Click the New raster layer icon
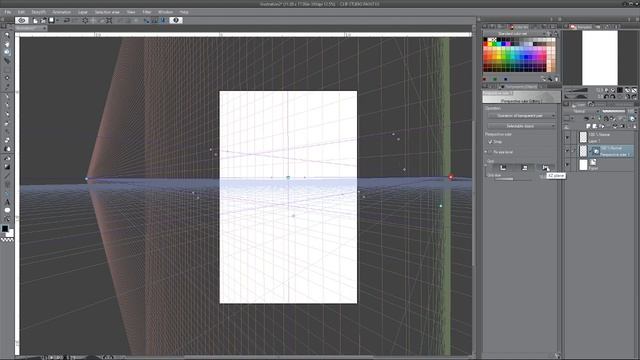Viewport: 640px width, 360px height. [x=588, y=126]
